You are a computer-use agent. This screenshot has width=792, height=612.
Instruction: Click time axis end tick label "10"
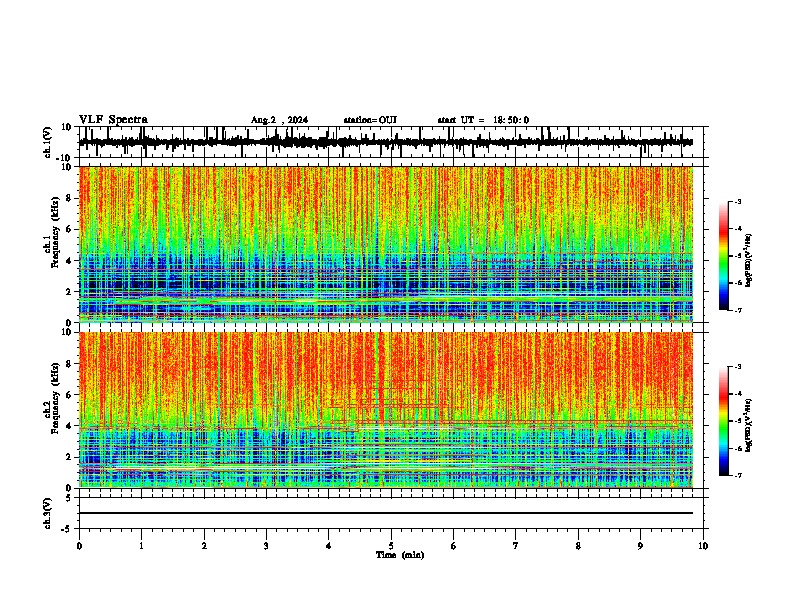pyautogui.click(x=703, y=546)
